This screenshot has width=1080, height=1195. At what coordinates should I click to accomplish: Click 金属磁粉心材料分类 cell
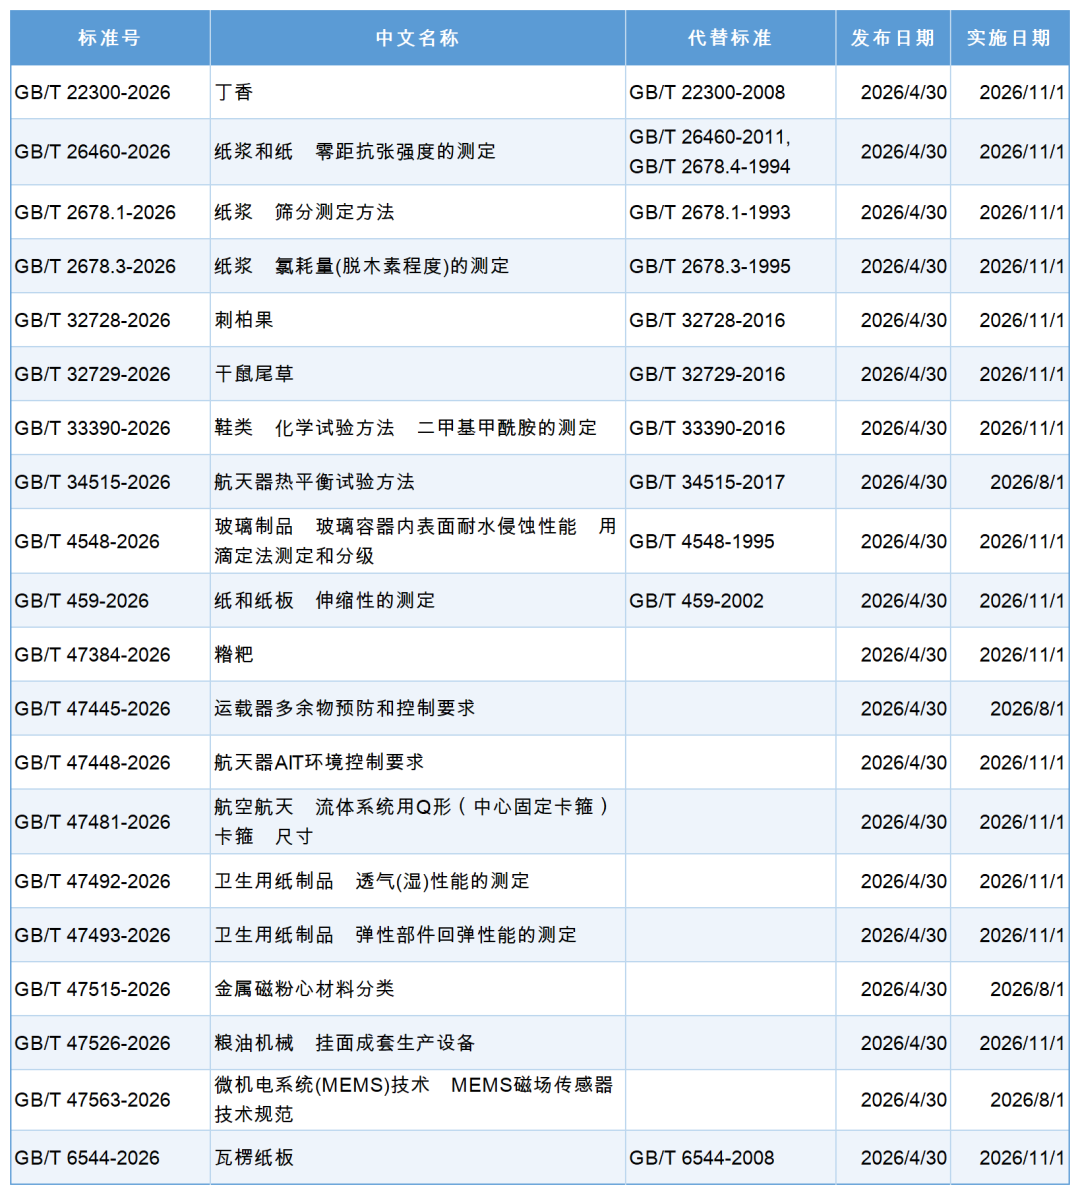click(x=418, y=989)
